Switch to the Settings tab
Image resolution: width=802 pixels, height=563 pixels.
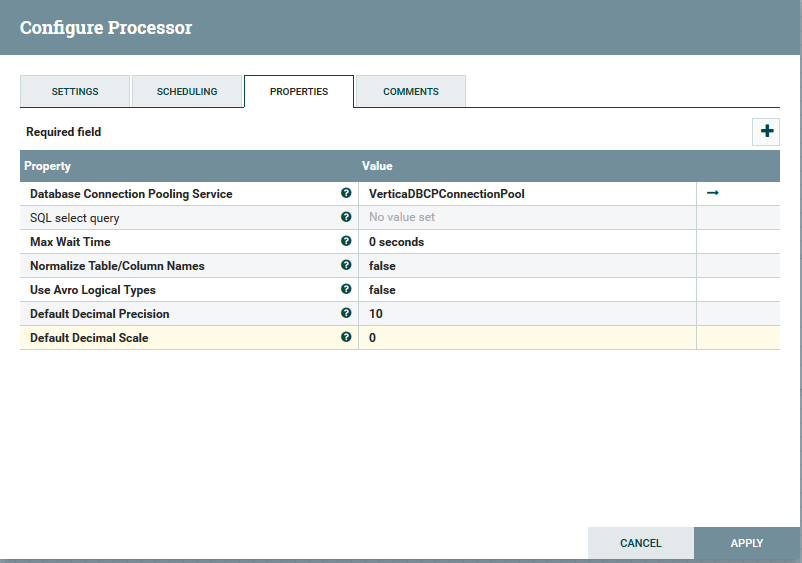point(75,91)
